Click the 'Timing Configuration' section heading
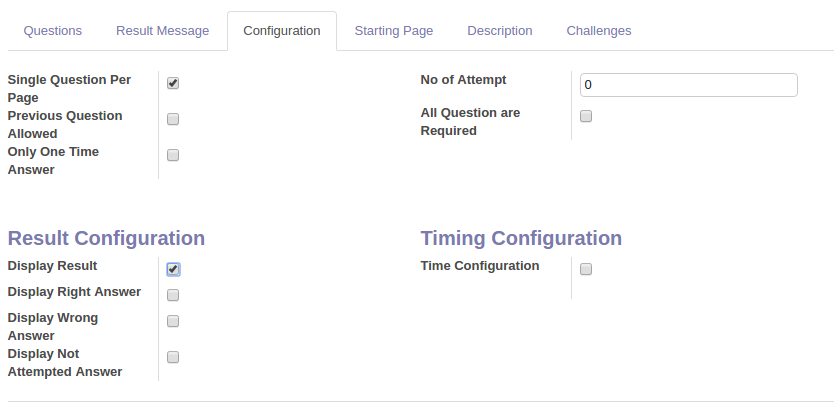The image size is (837, 406). tap(521, 238)
